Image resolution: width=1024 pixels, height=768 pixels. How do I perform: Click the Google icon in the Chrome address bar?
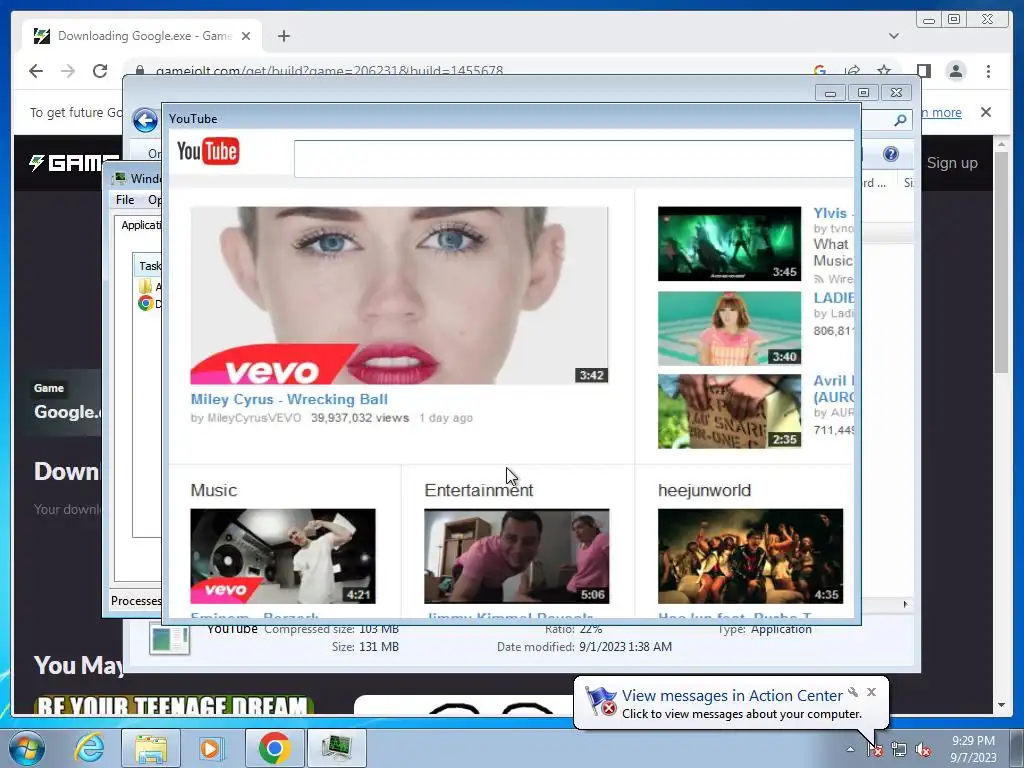(820, 70)
